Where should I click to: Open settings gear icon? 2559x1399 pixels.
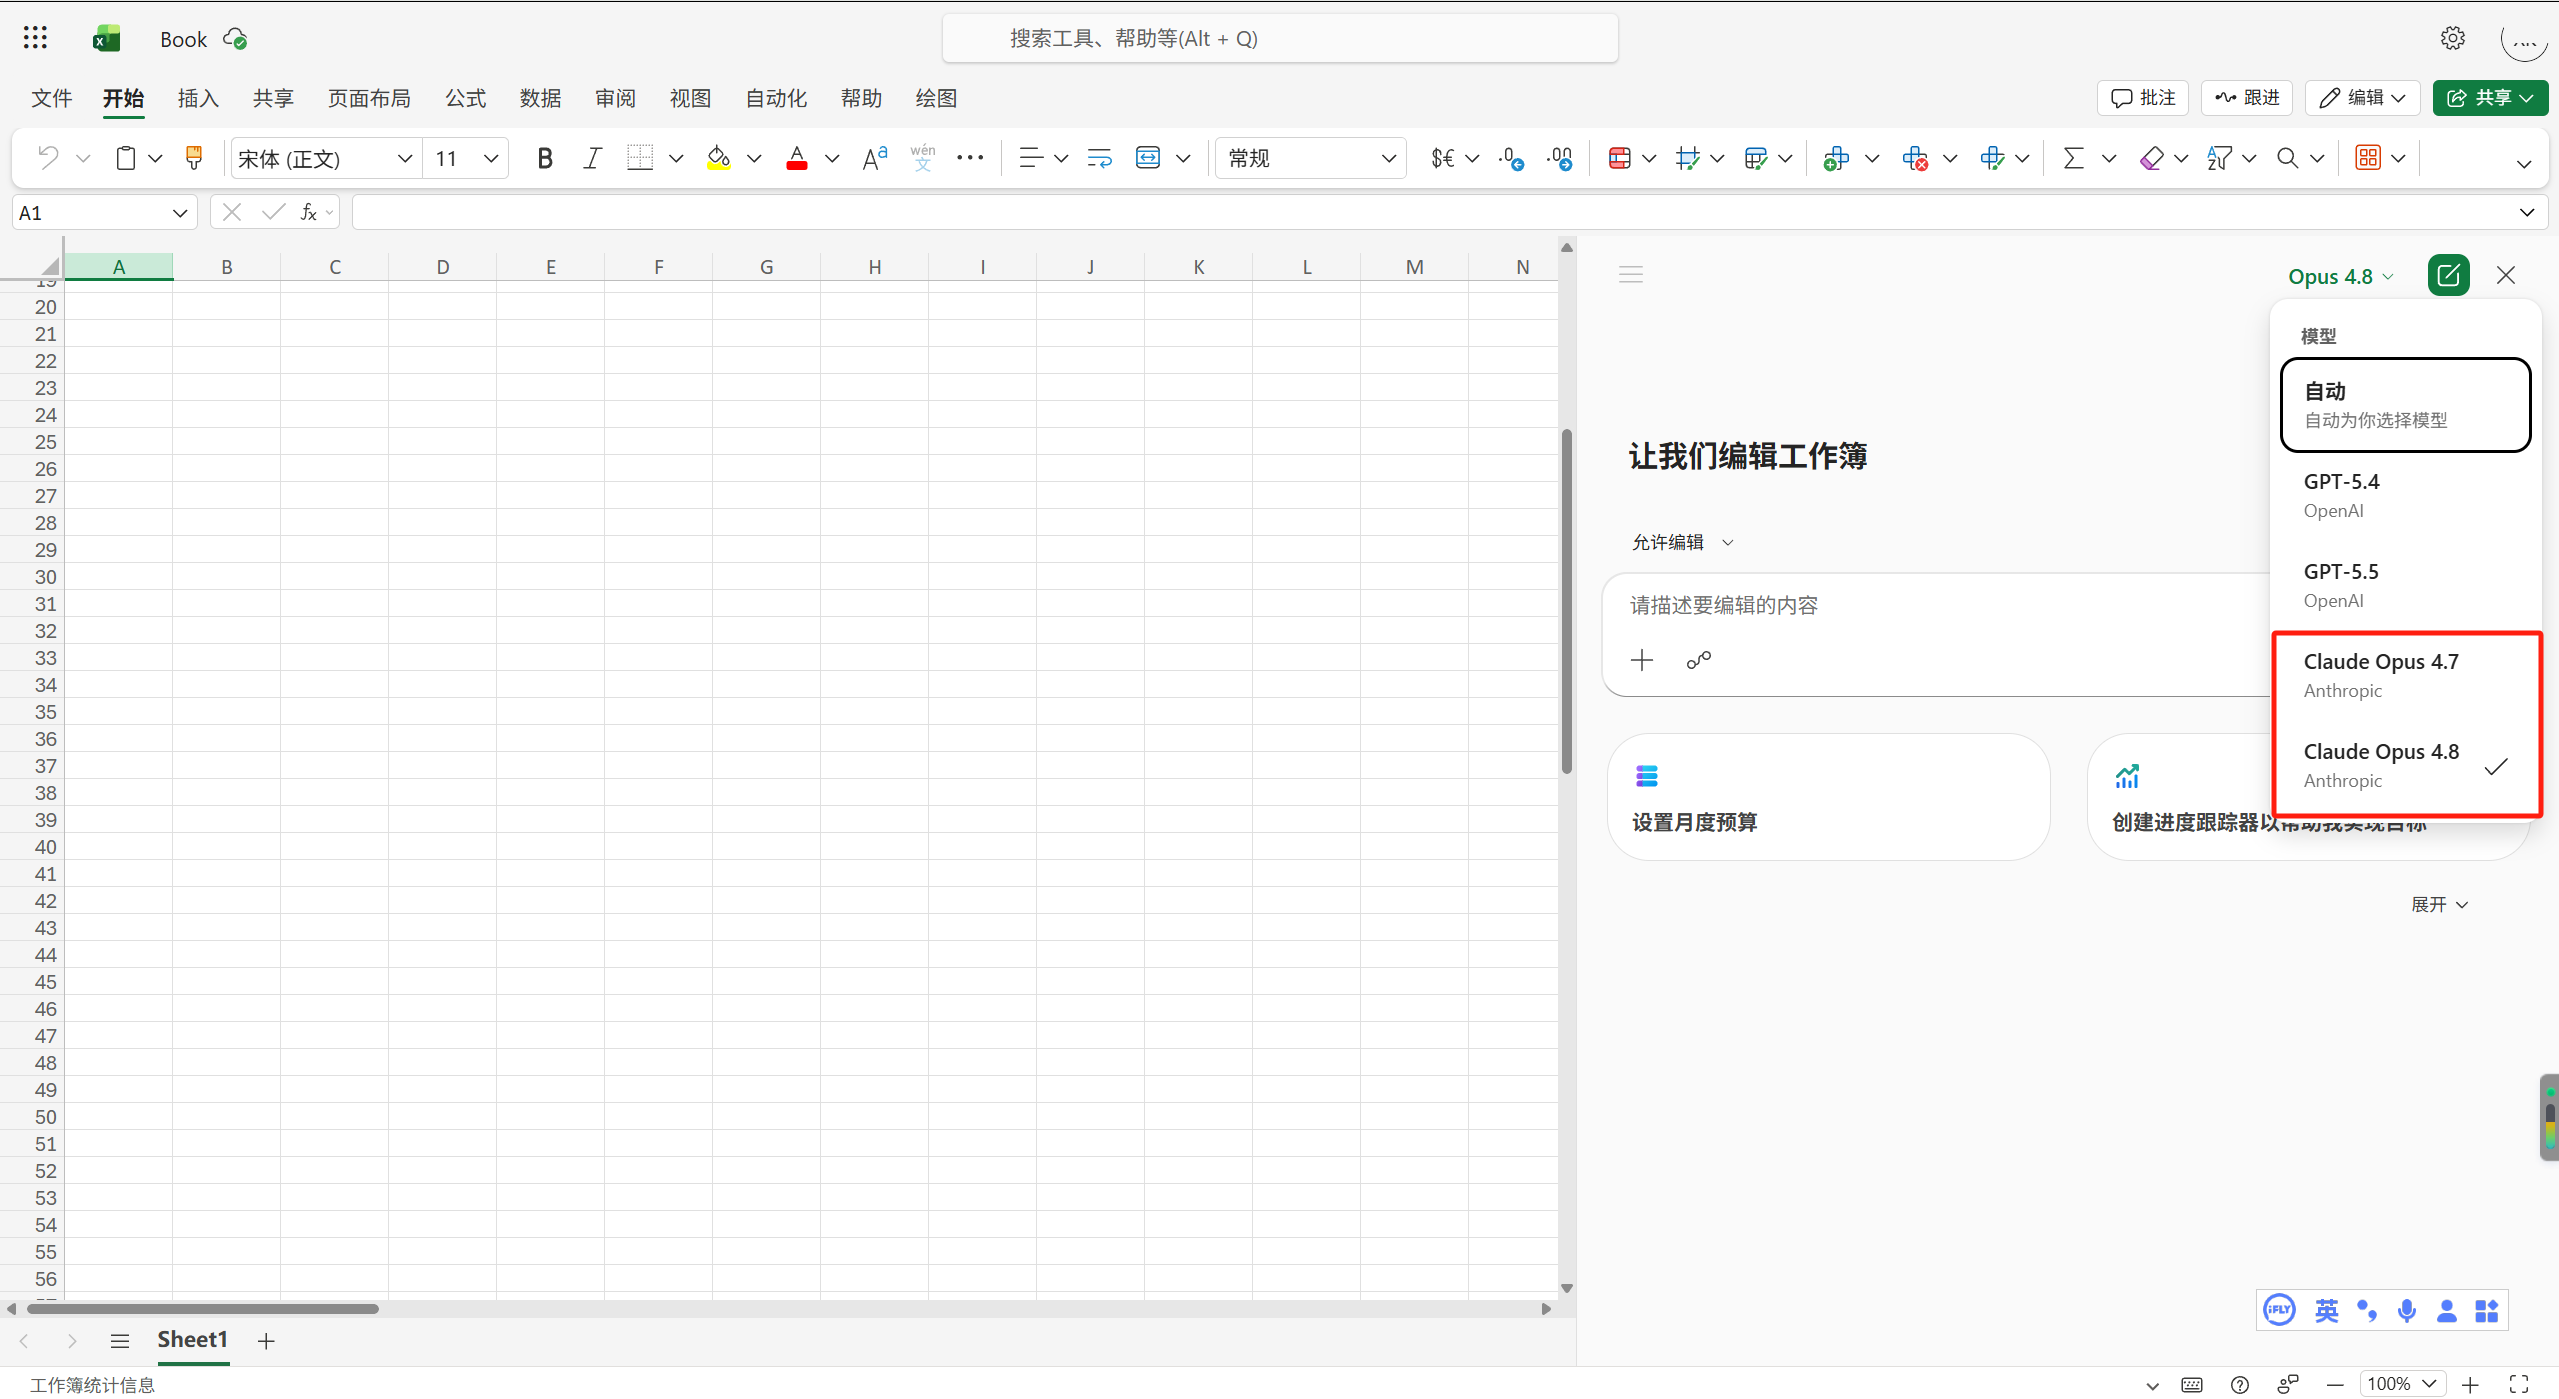[2452, 38]
